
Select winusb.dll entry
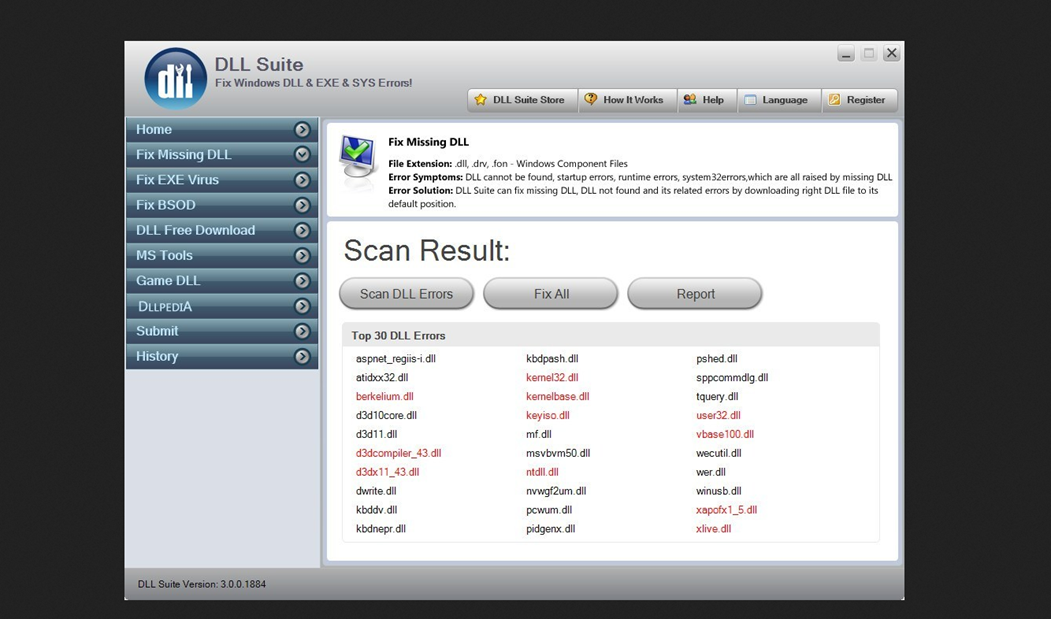click(719, 491)
